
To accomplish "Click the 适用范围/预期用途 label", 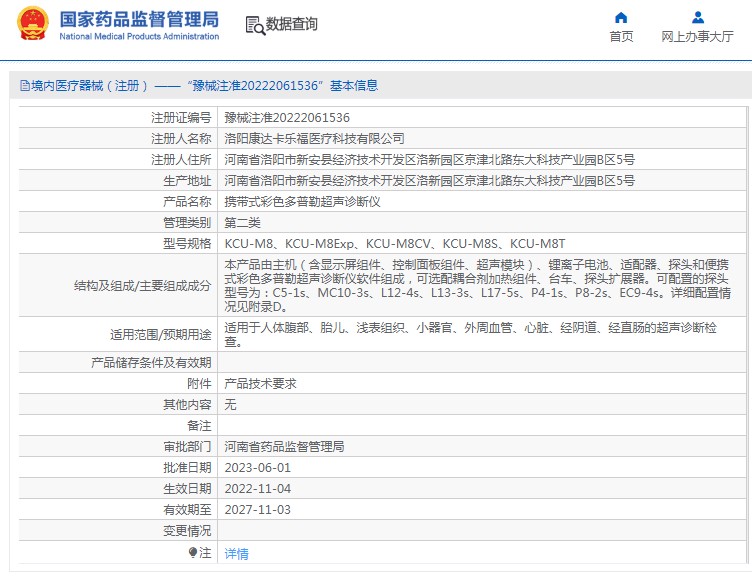I will pos(161,335).
